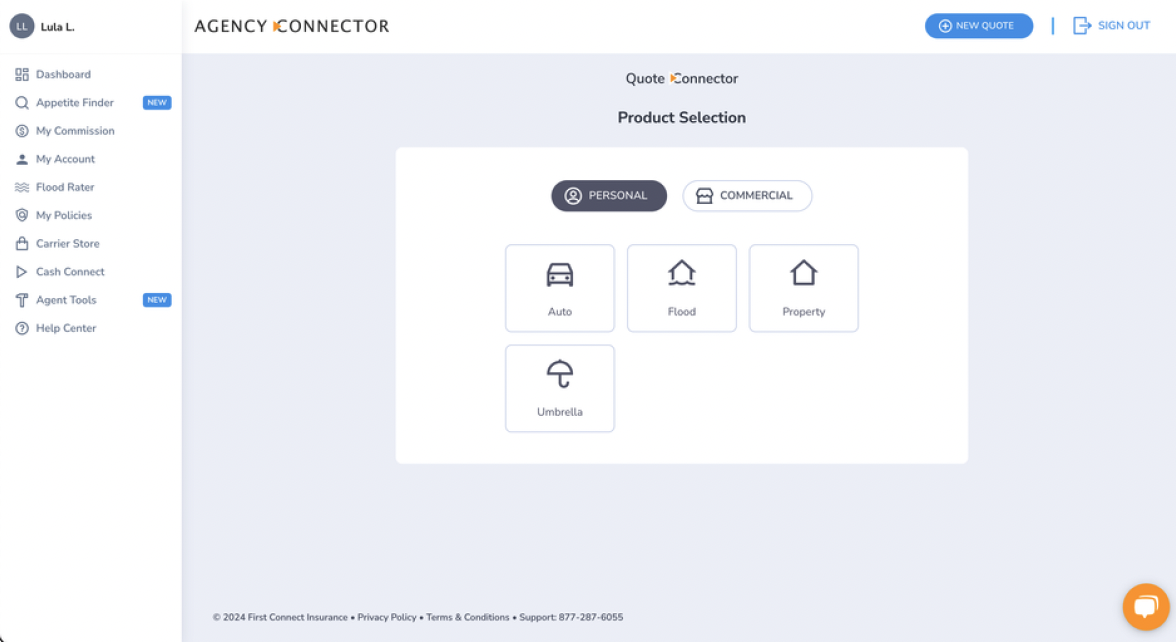Open the Help Center question mark icon
The image size is (1176, 642).
pyautogui.click(x=21, y=328)
